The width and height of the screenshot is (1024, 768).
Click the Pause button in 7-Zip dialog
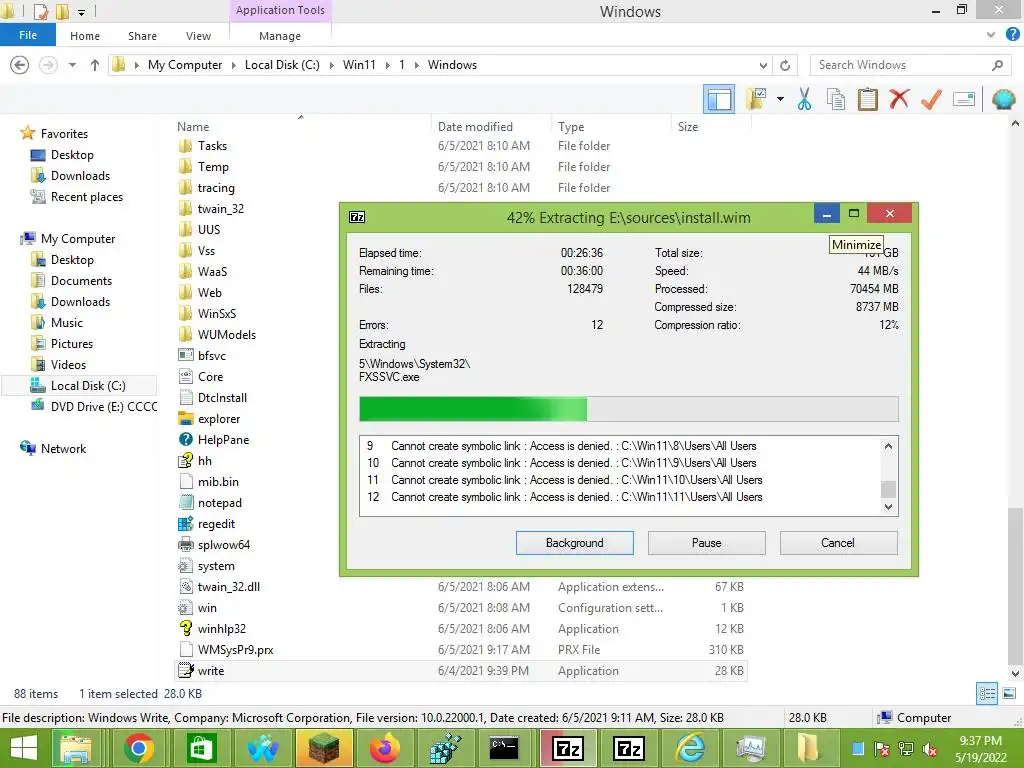pyautogui.click(x=707, y=543)
